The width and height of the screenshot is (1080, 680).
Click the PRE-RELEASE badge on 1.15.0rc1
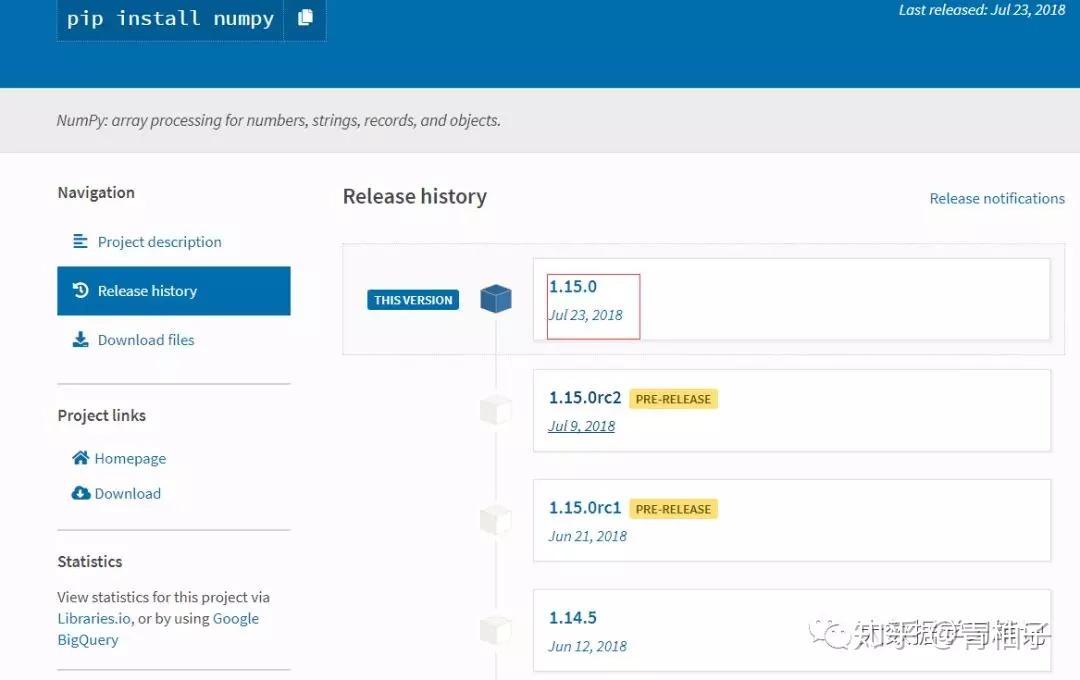pos(674,508)
